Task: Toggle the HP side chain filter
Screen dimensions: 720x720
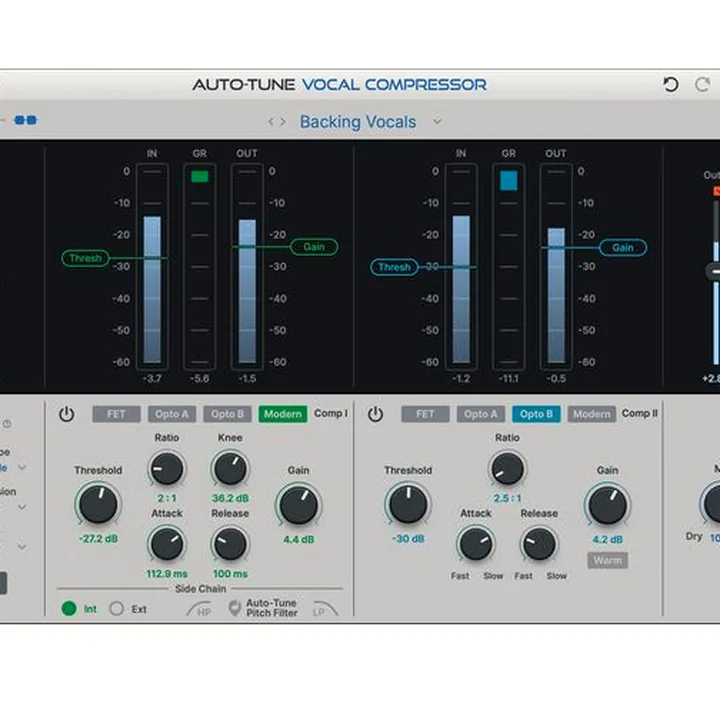Action: pyautogui.click(x=199, y=610)
